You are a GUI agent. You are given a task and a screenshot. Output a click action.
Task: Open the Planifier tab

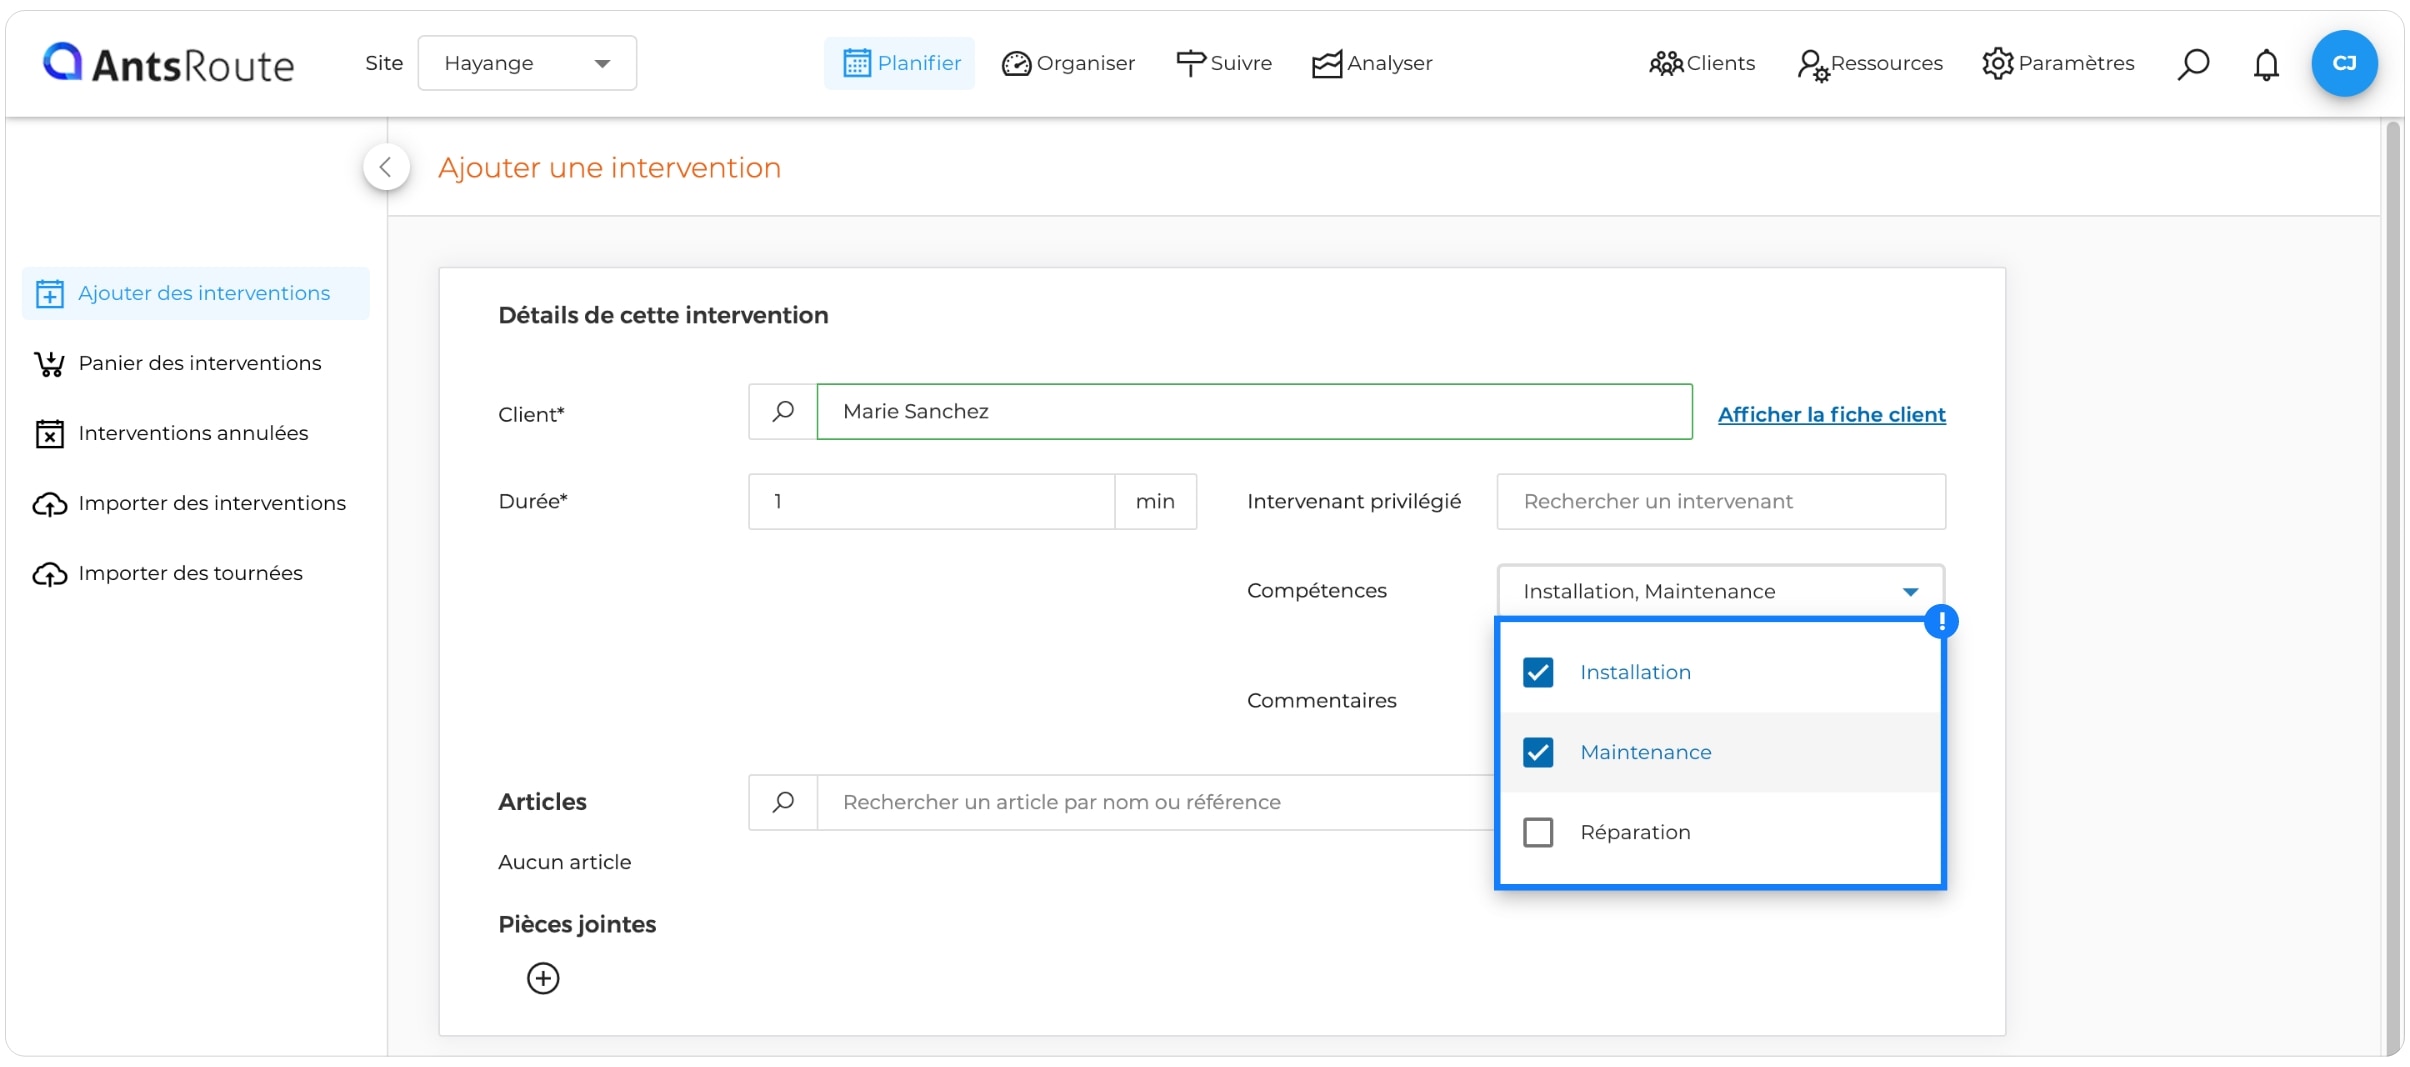899,63
